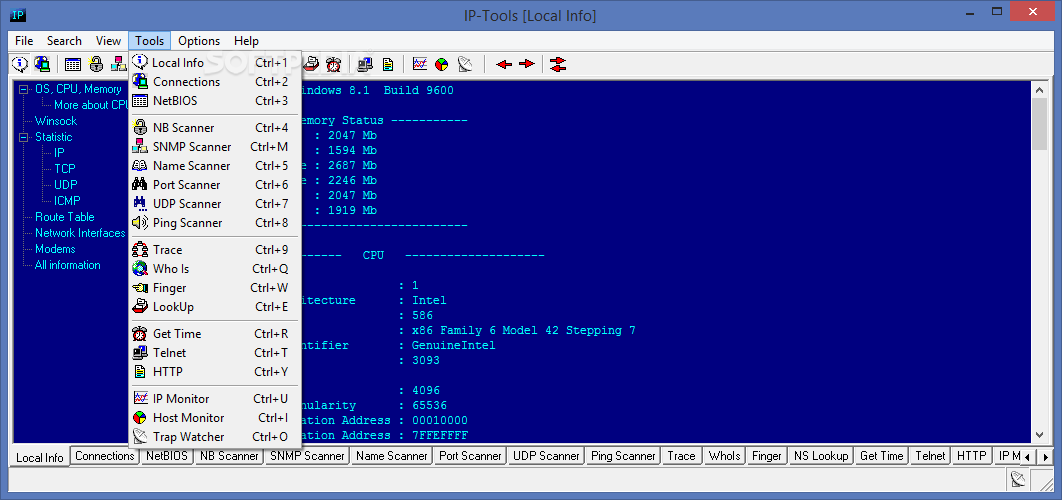The height and width of the screenshot is (500, 1062).
Task: Click the Host Monitor pie toolbar icon
Action: point(442,64)
